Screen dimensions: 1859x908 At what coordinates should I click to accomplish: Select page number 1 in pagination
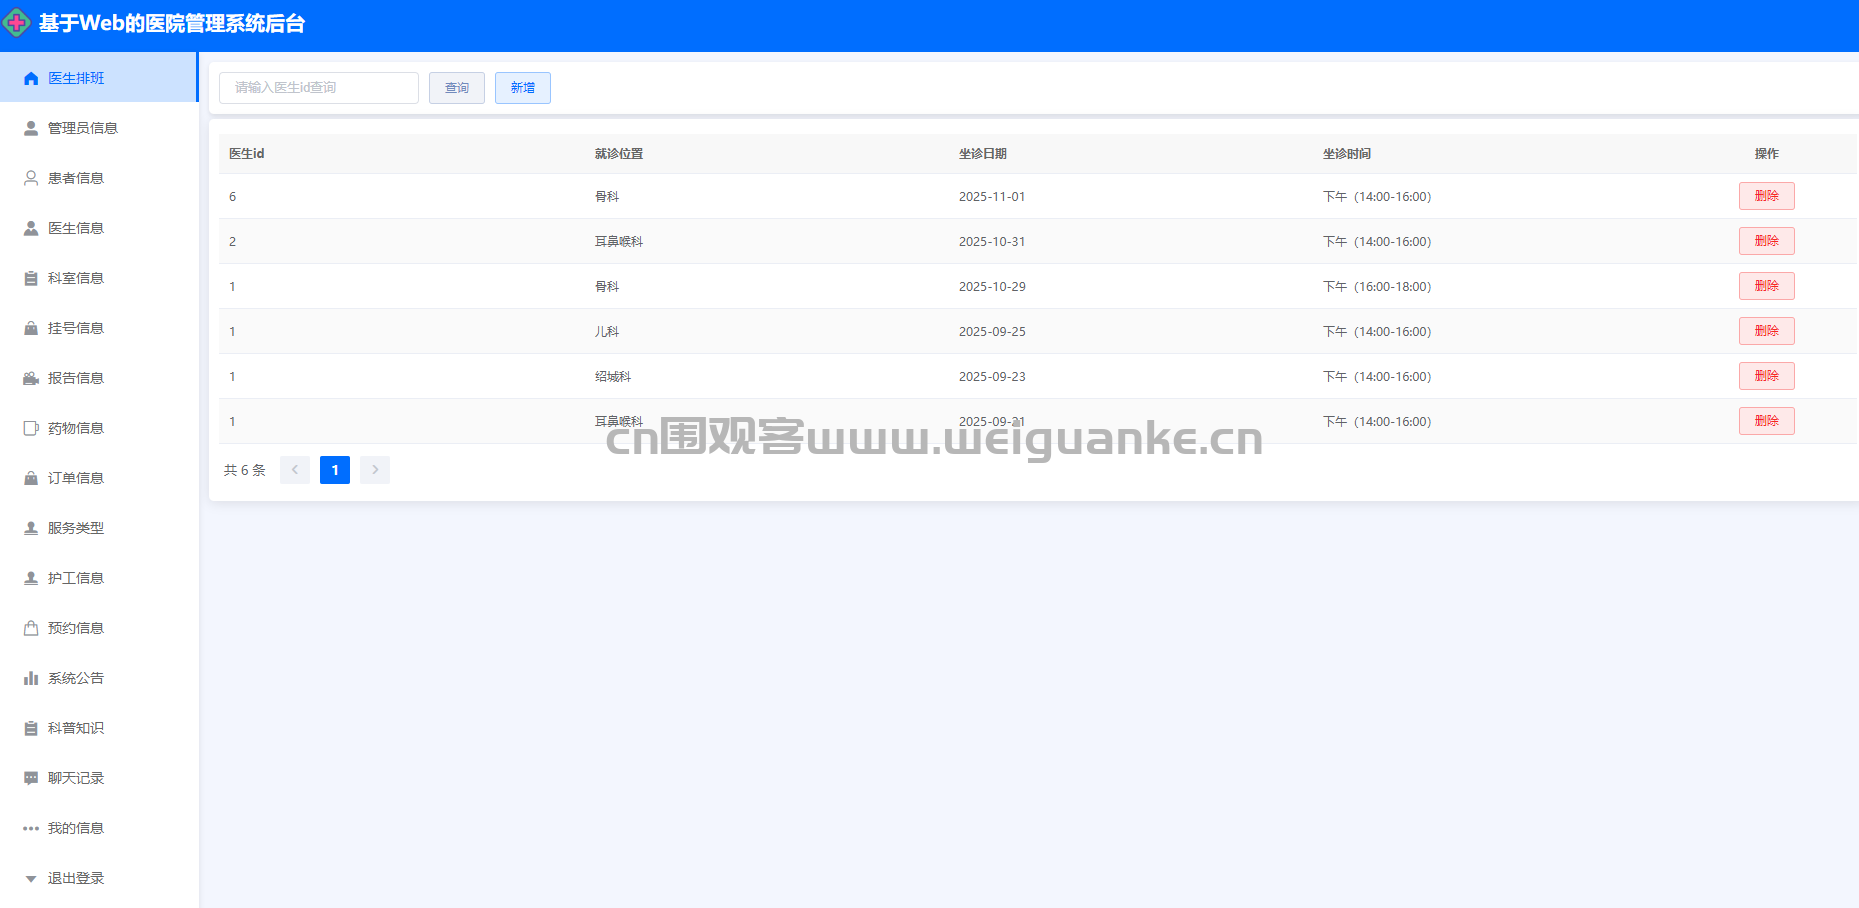(335, 470)
